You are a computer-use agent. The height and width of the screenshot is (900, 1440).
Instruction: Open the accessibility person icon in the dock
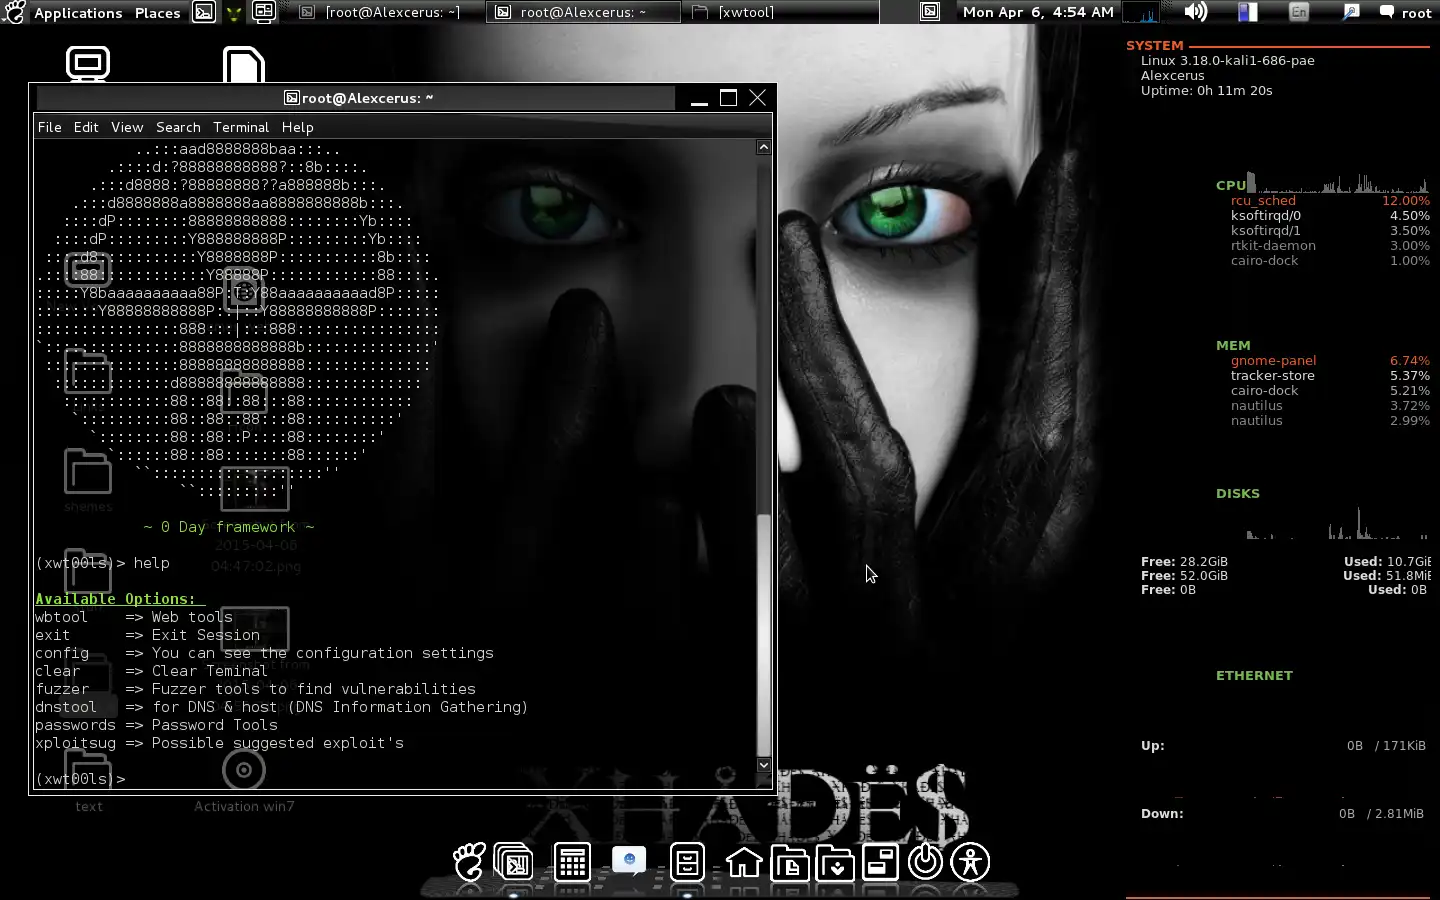[x=971, y=862]
